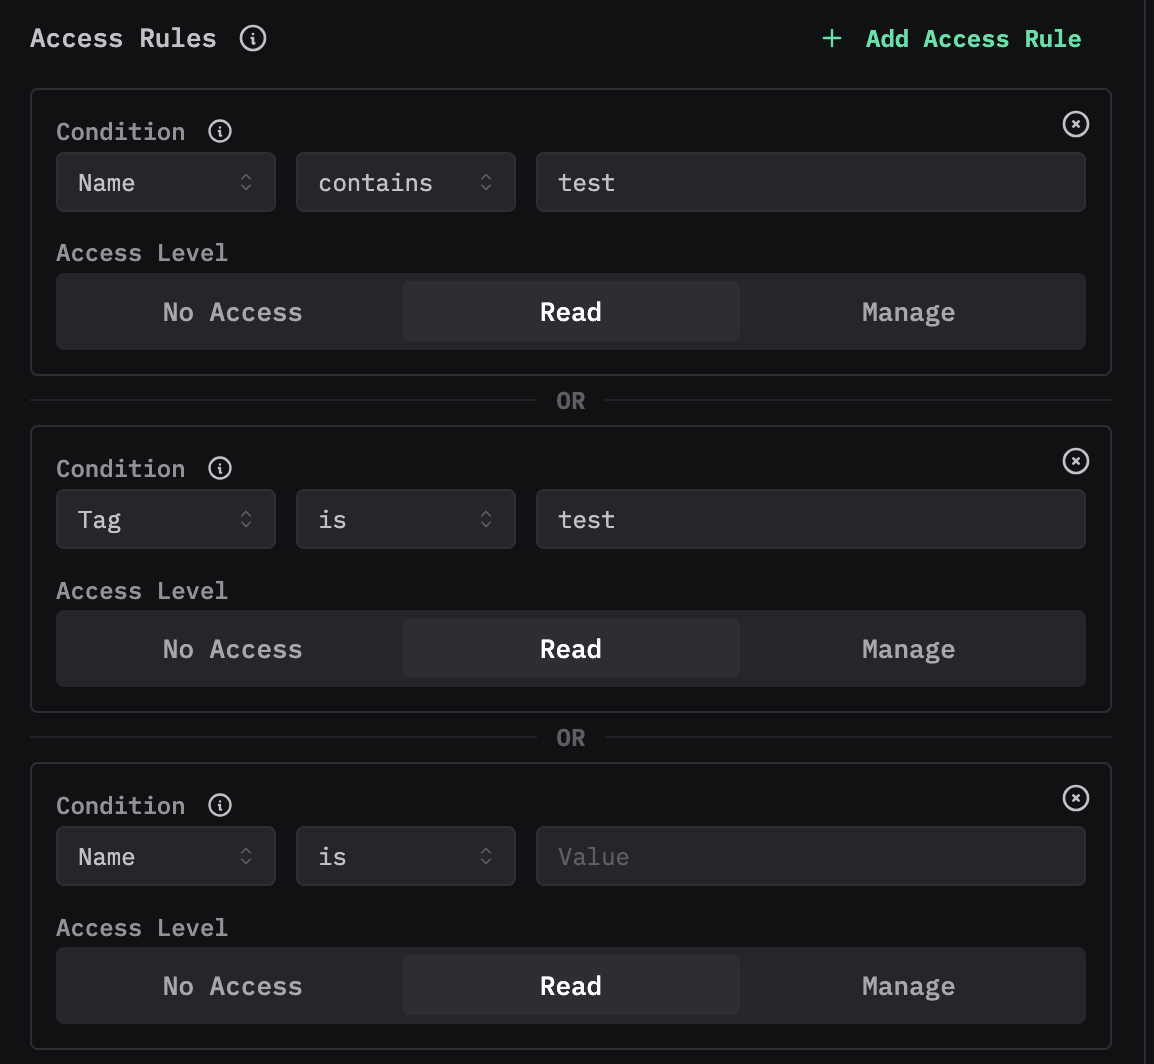Keep No Access highlighted in first rule
This screenshot has height=1064, width=1154.
pos(232,311)
